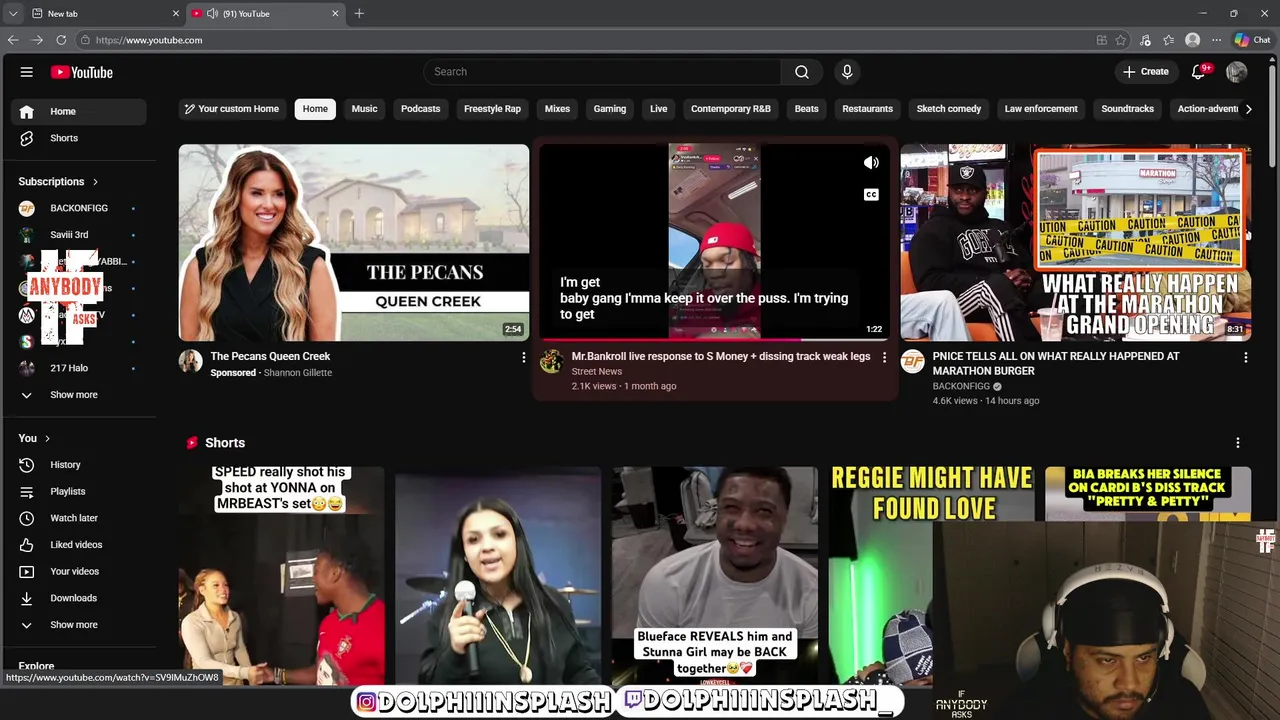Go back with browser back arrow
The image size is (1280, 720).
tap(13, 40)
